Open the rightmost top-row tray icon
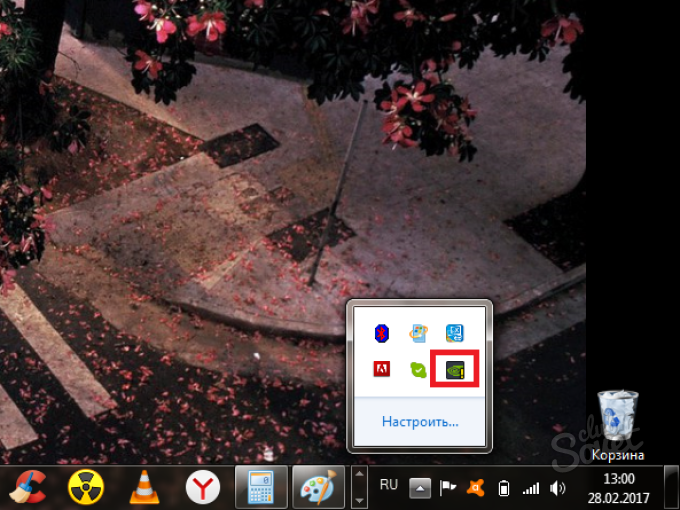 tap(455, 333)
